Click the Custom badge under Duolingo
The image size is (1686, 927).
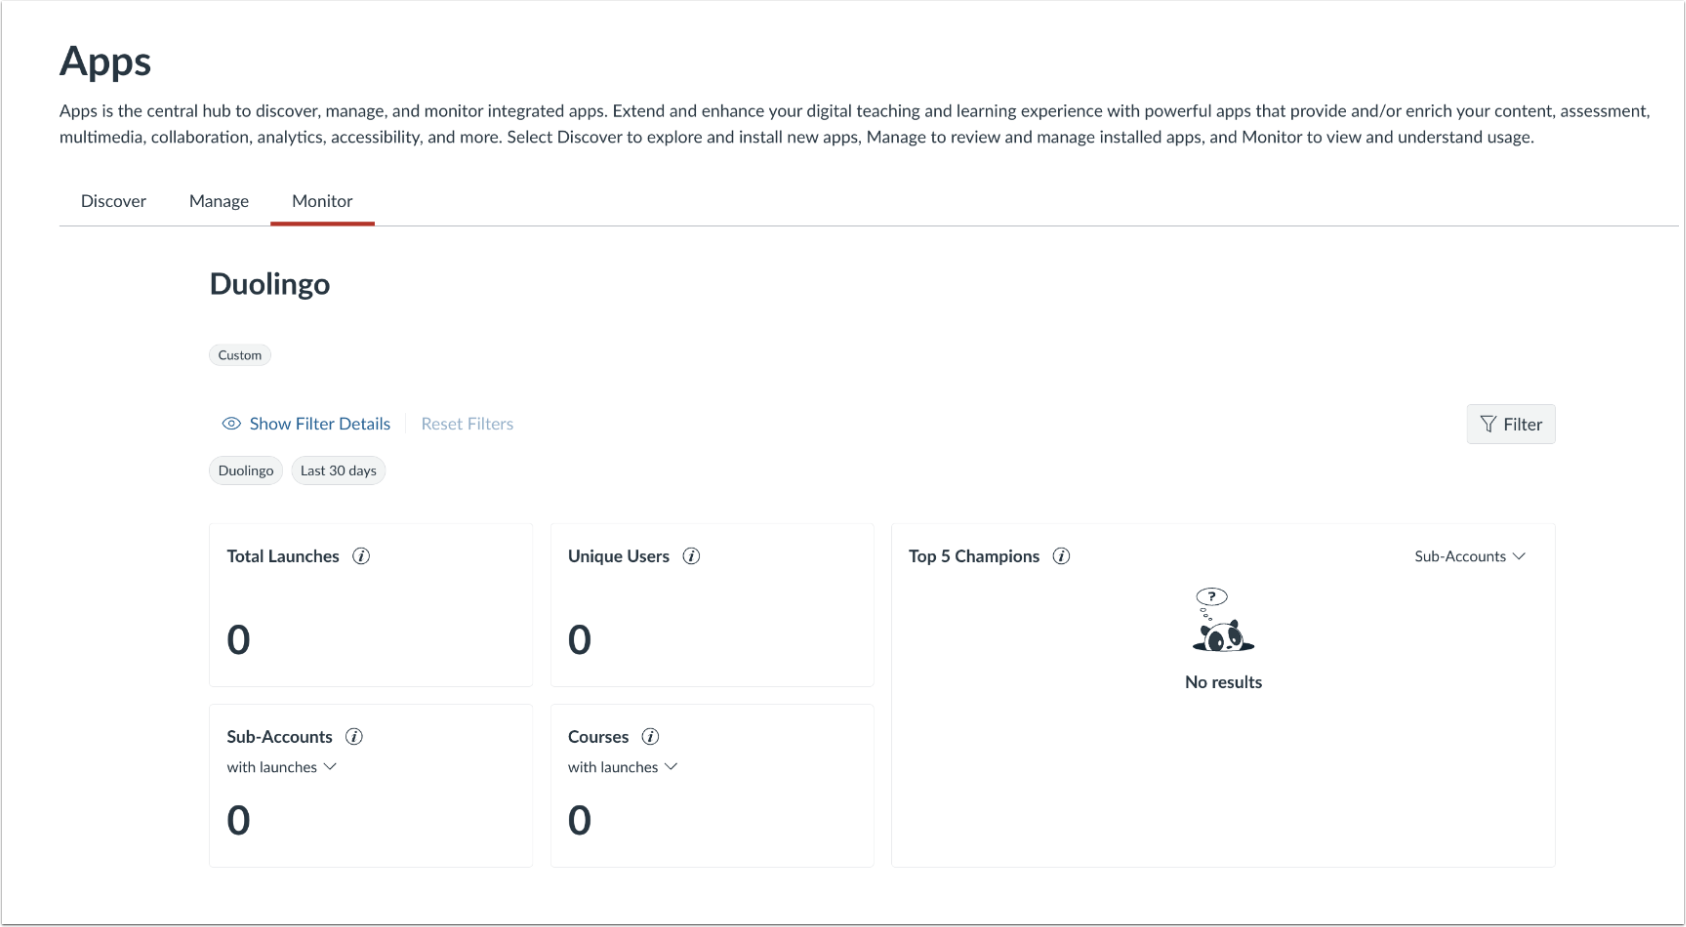pyautogui.click(x=240, y=354)
